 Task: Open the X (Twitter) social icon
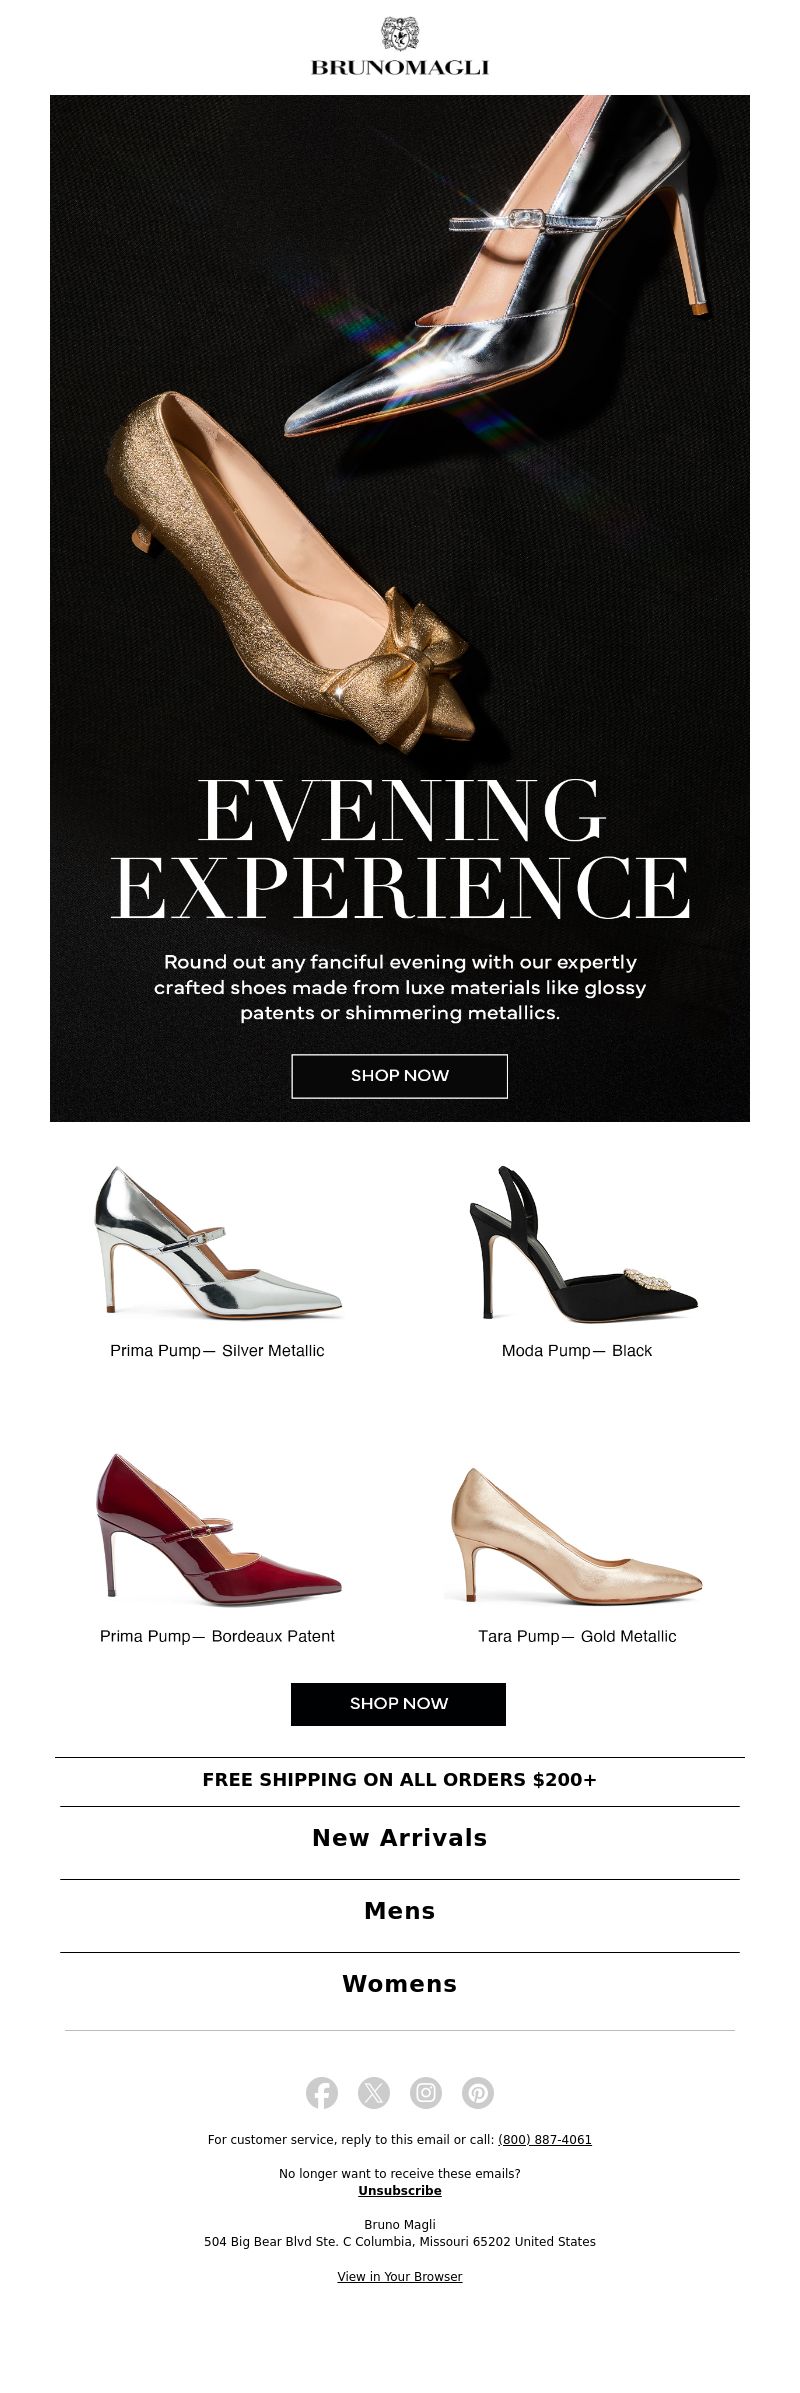click(x=374, y=2092)
